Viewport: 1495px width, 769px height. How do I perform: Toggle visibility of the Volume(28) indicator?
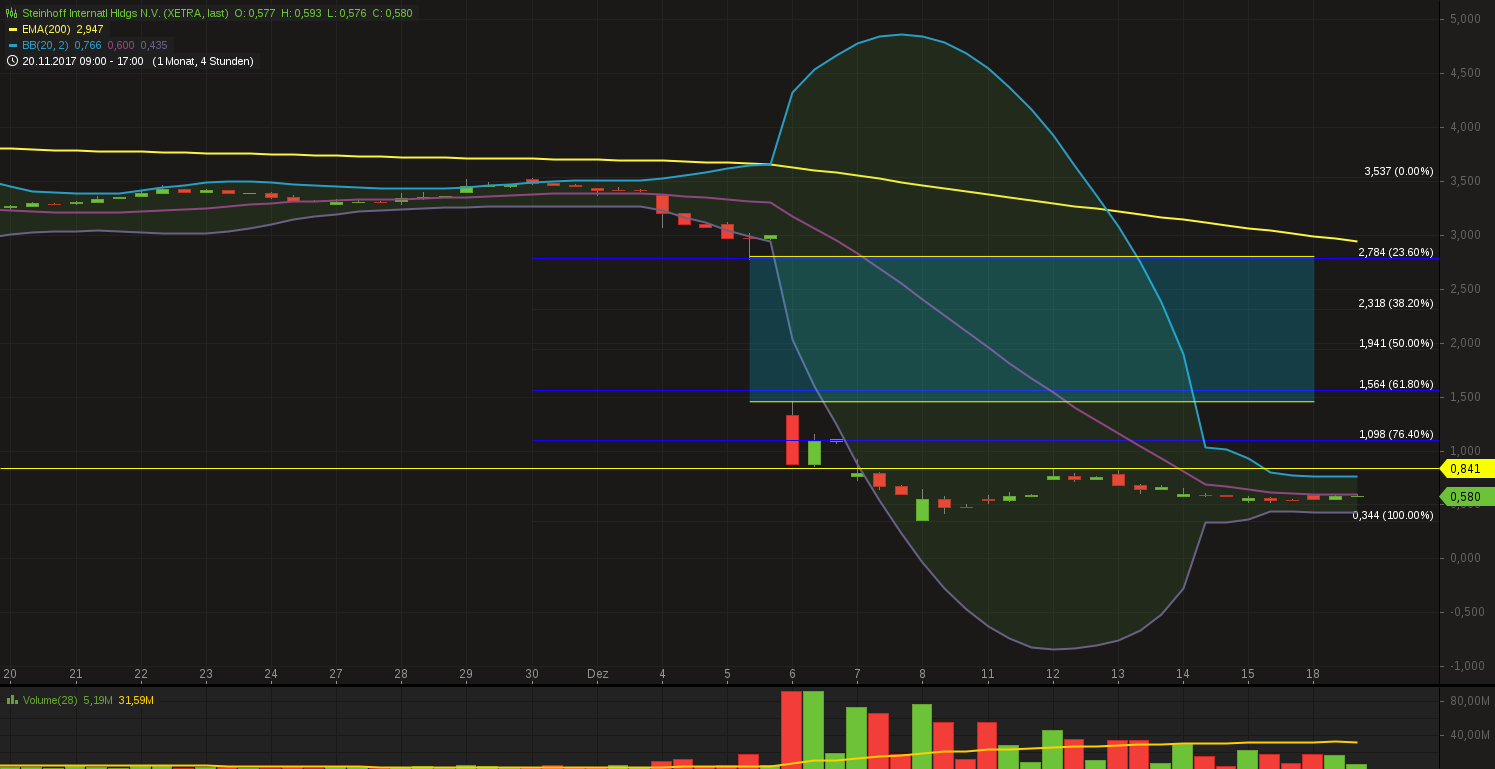coord(50,700)
